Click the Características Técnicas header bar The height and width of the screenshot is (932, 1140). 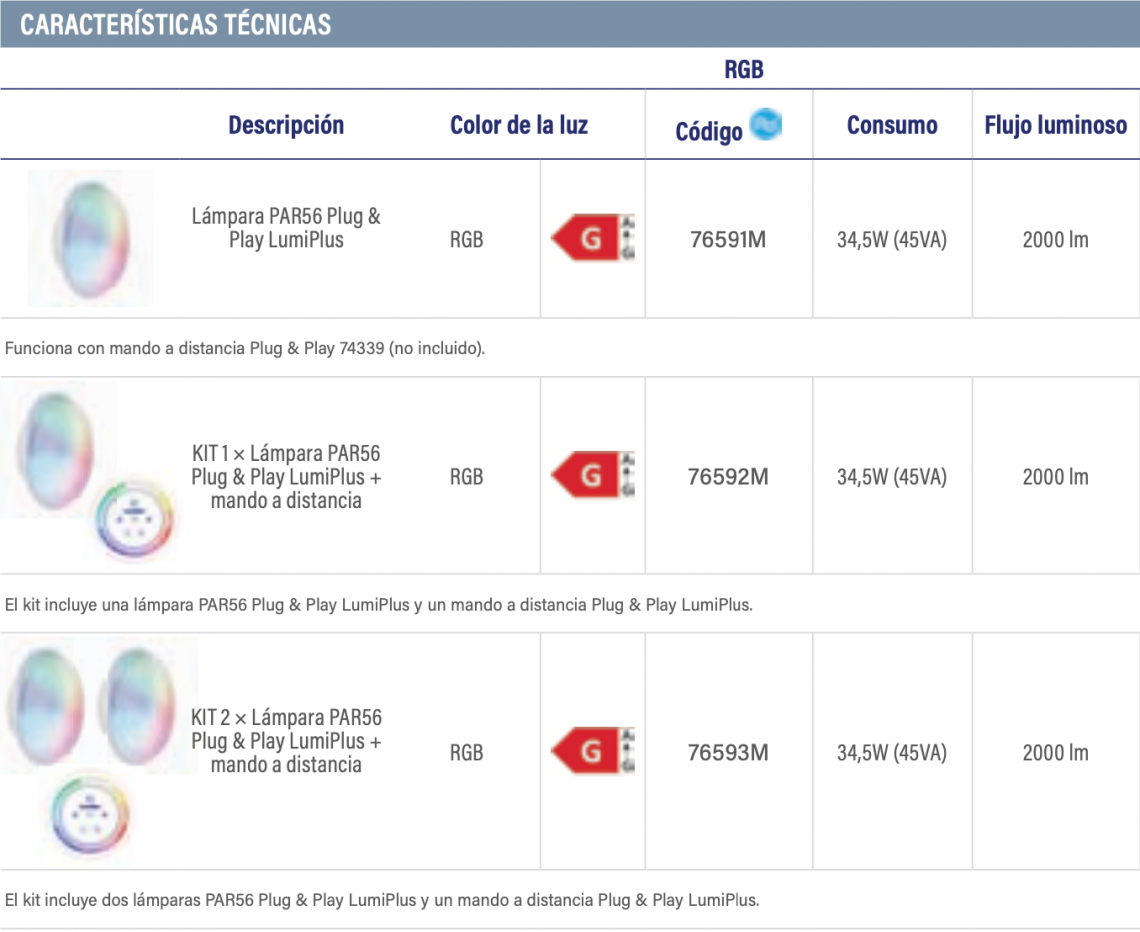click(x=570, y=24)
